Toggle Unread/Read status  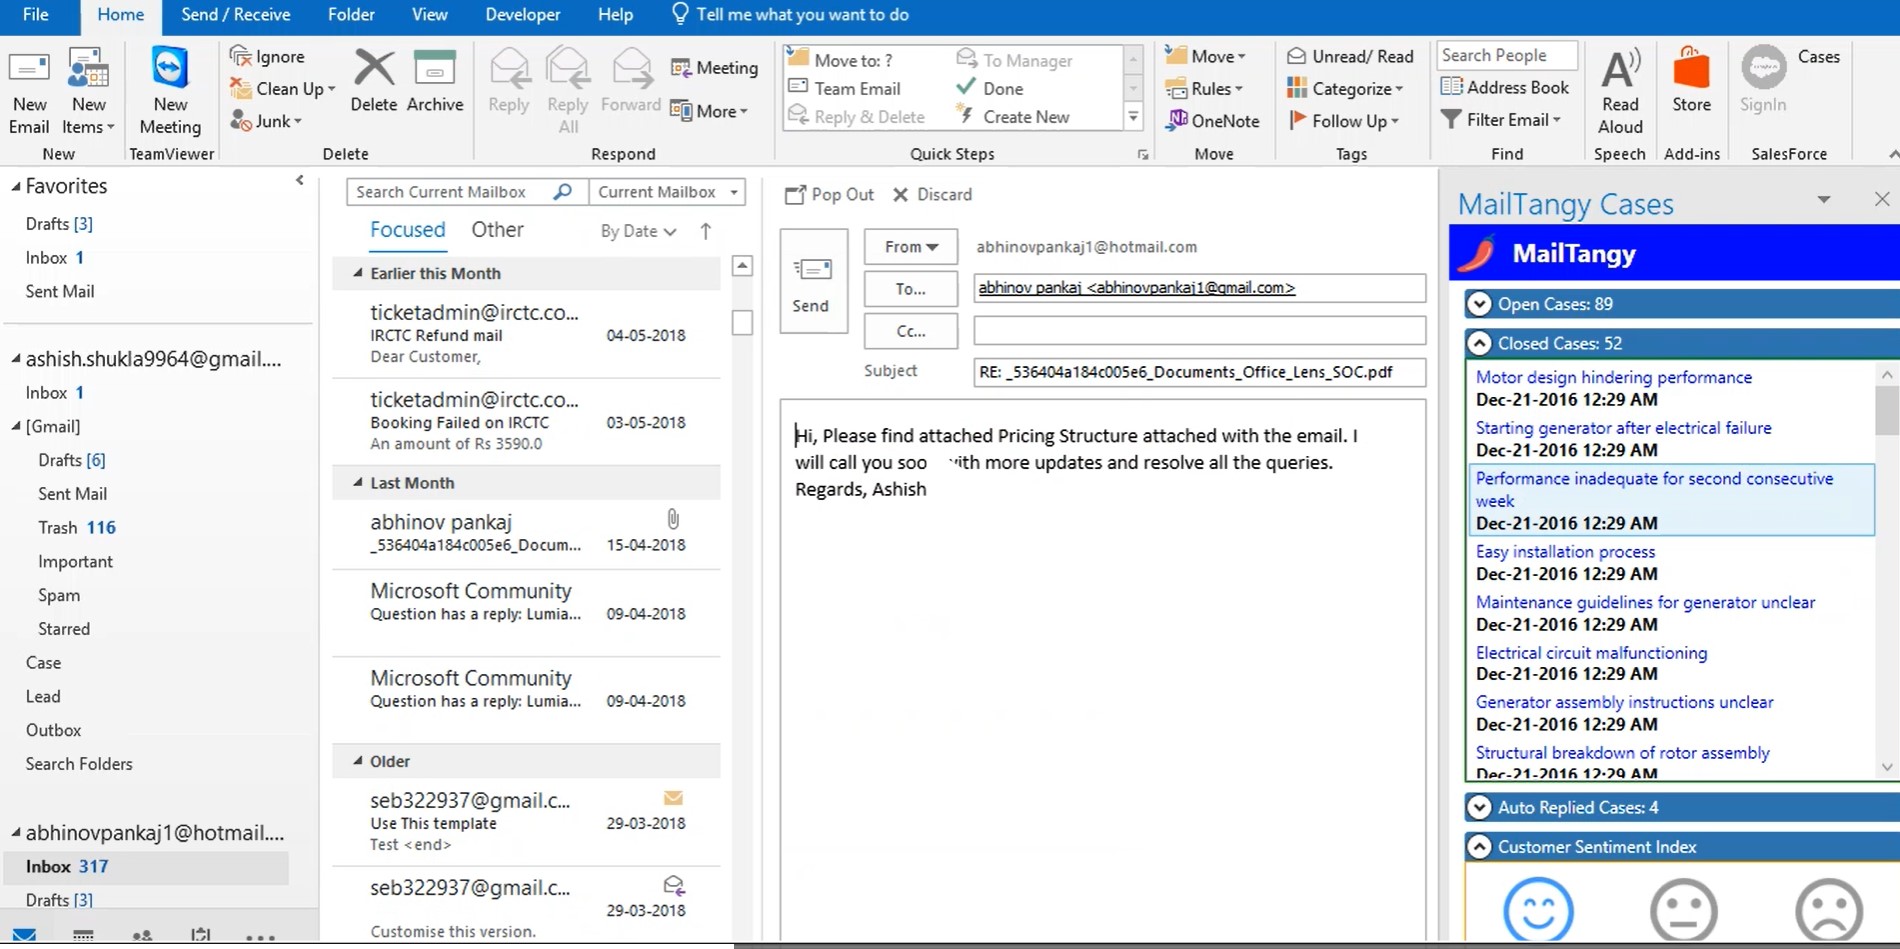(1350, 56)
